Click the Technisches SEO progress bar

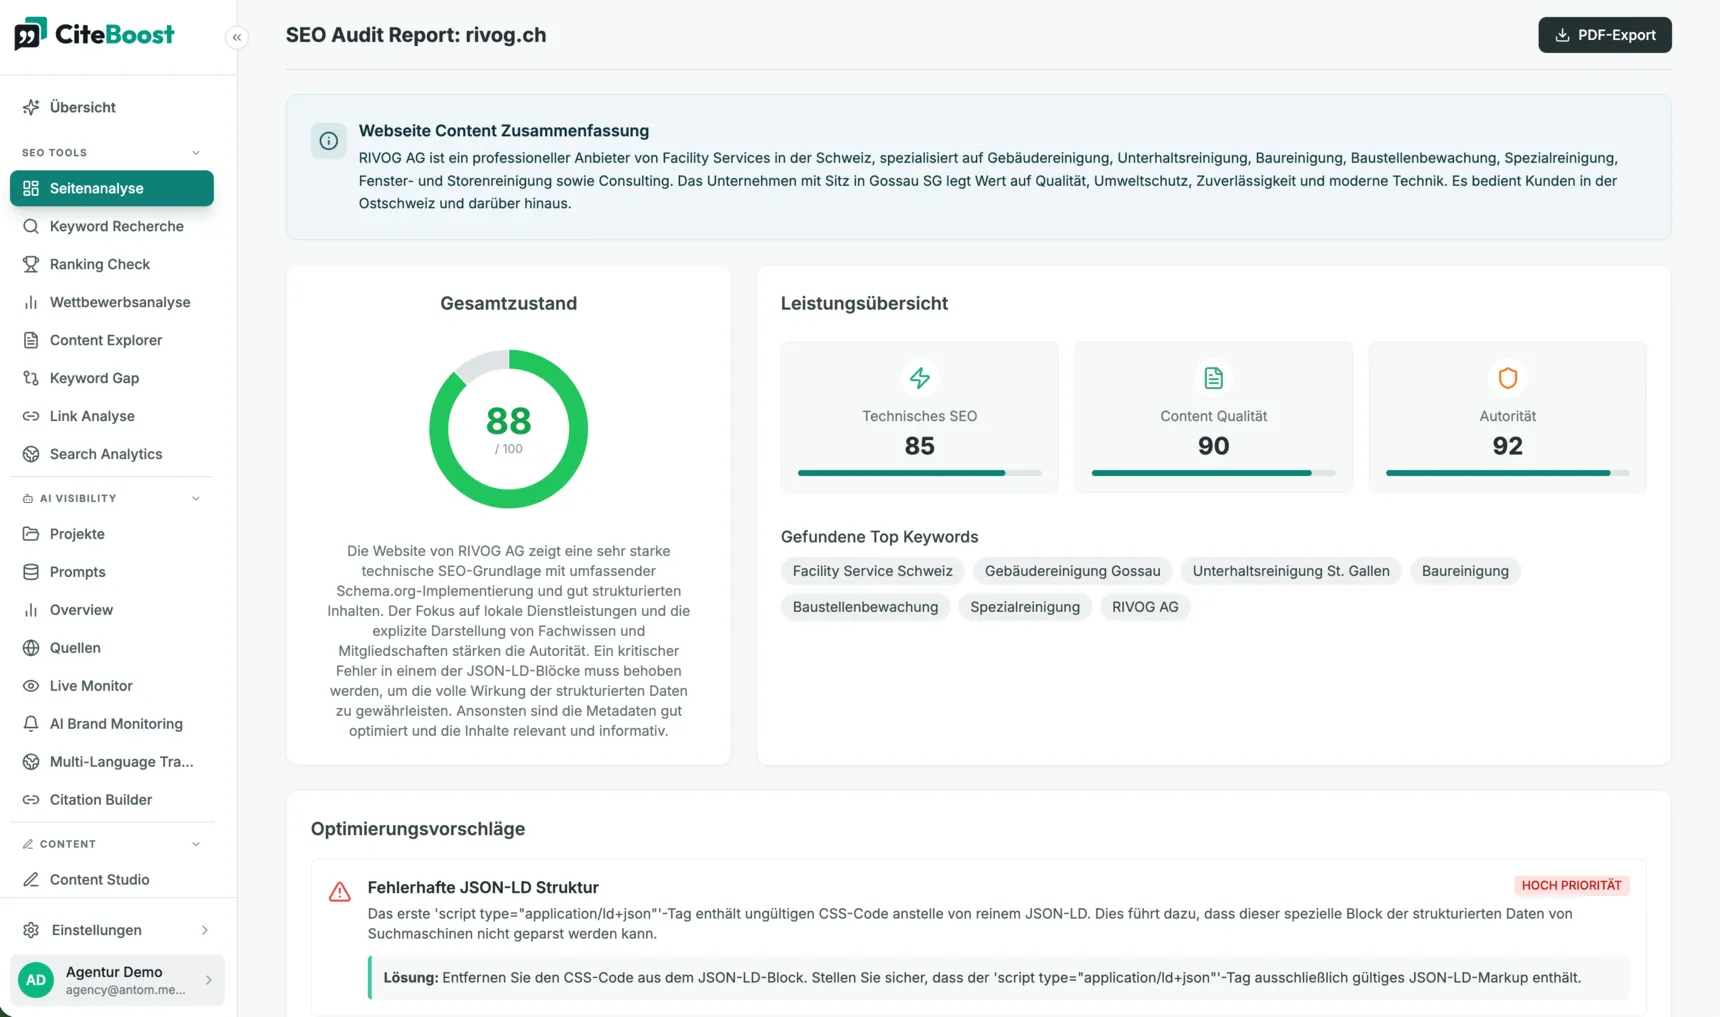[x=920, y=473]
